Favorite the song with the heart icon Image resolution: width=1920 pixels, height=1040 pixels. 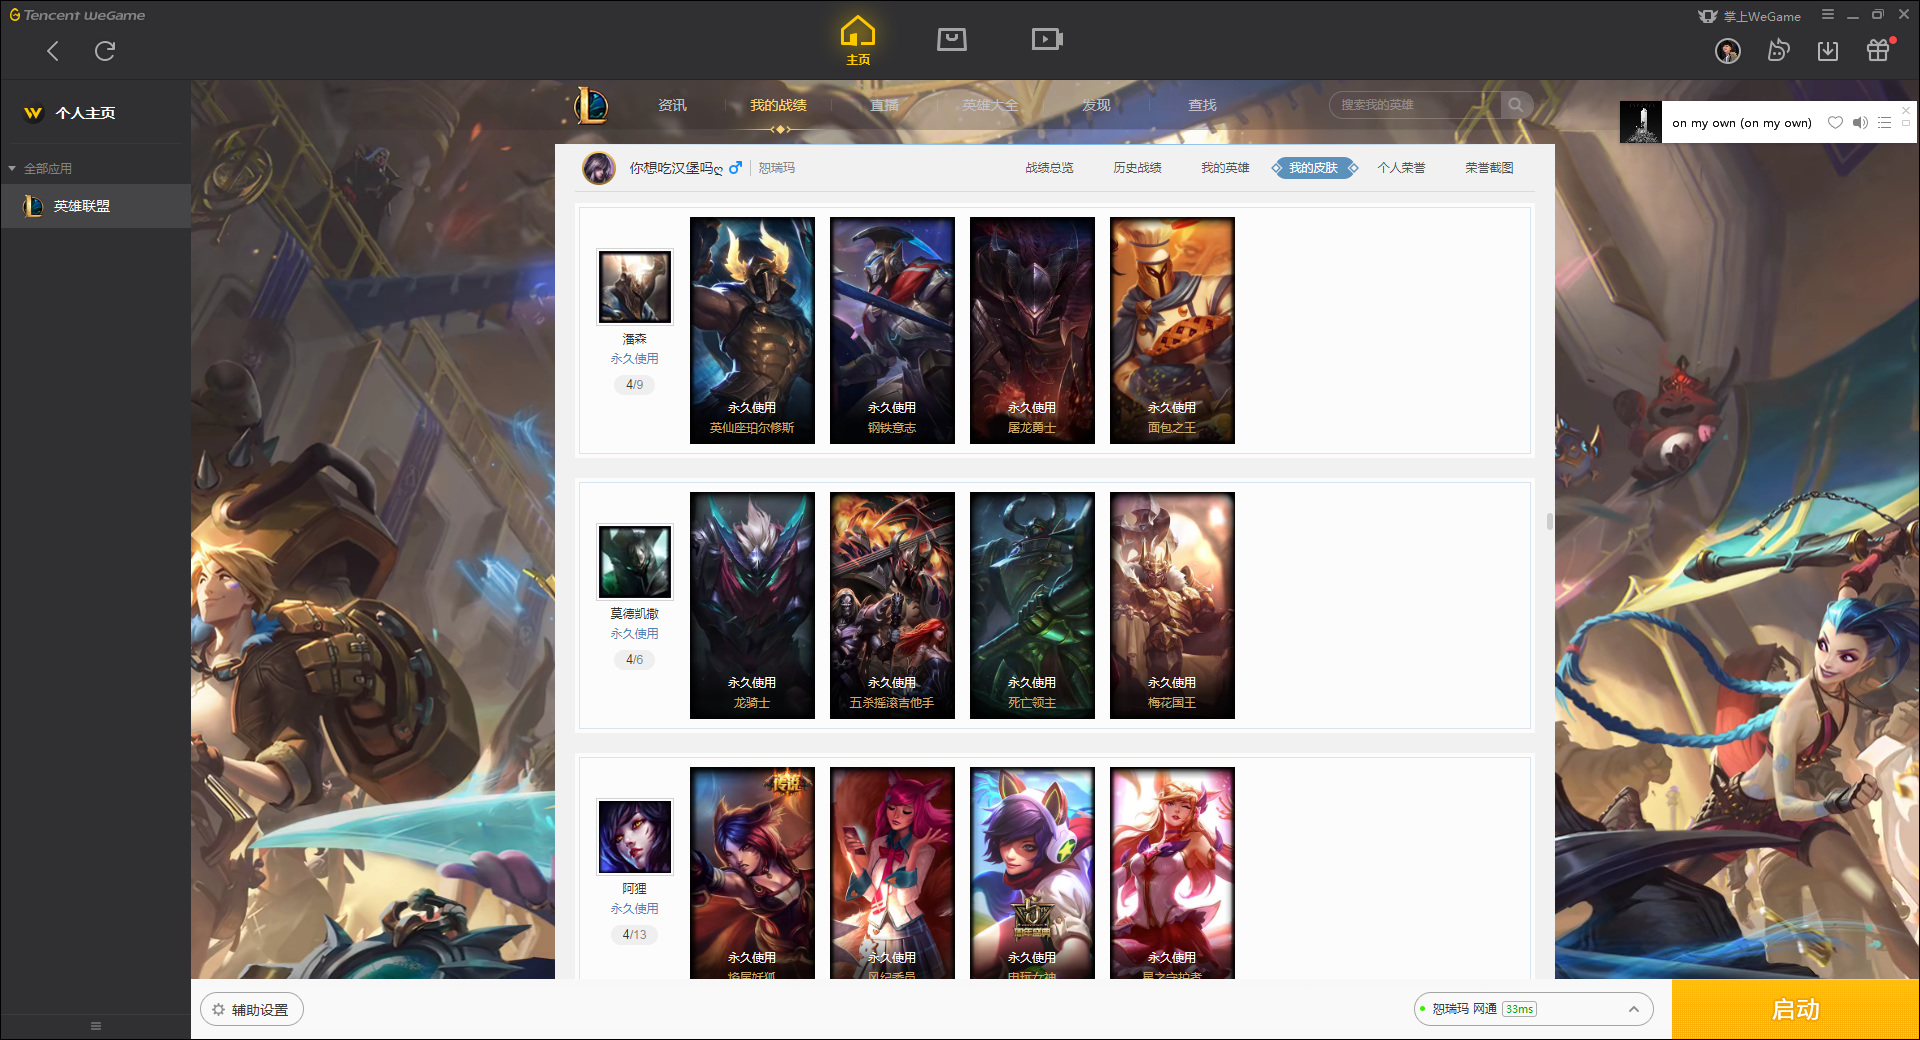[x=1835, y=123]
